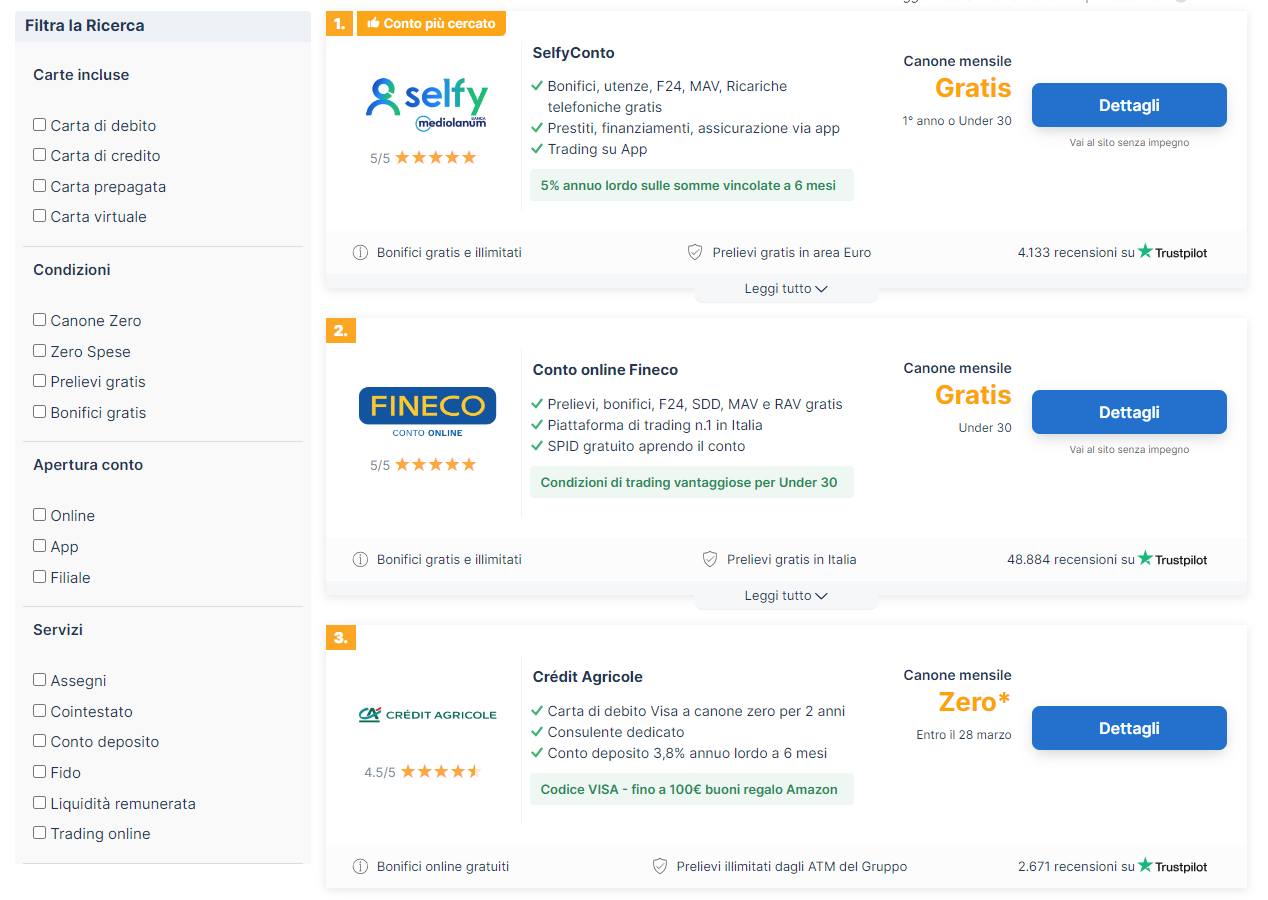
Task: Click the checkmark beside Trading su App
Action: [x=537, y=149]
